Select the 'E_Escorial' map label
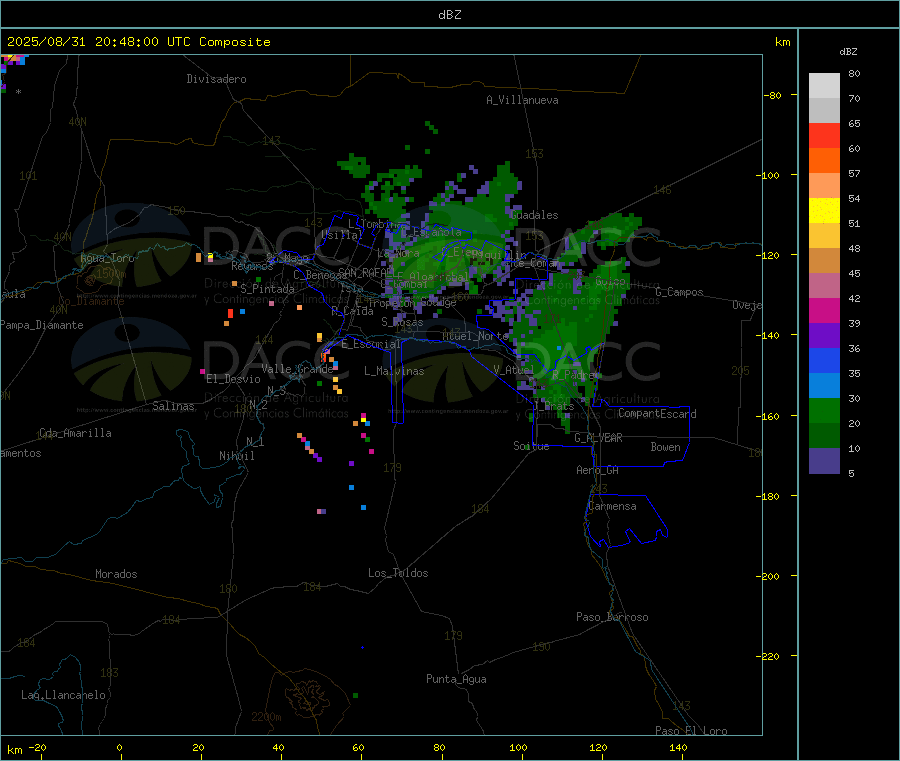Screen dimensions: 900x761 coord(370,344)
